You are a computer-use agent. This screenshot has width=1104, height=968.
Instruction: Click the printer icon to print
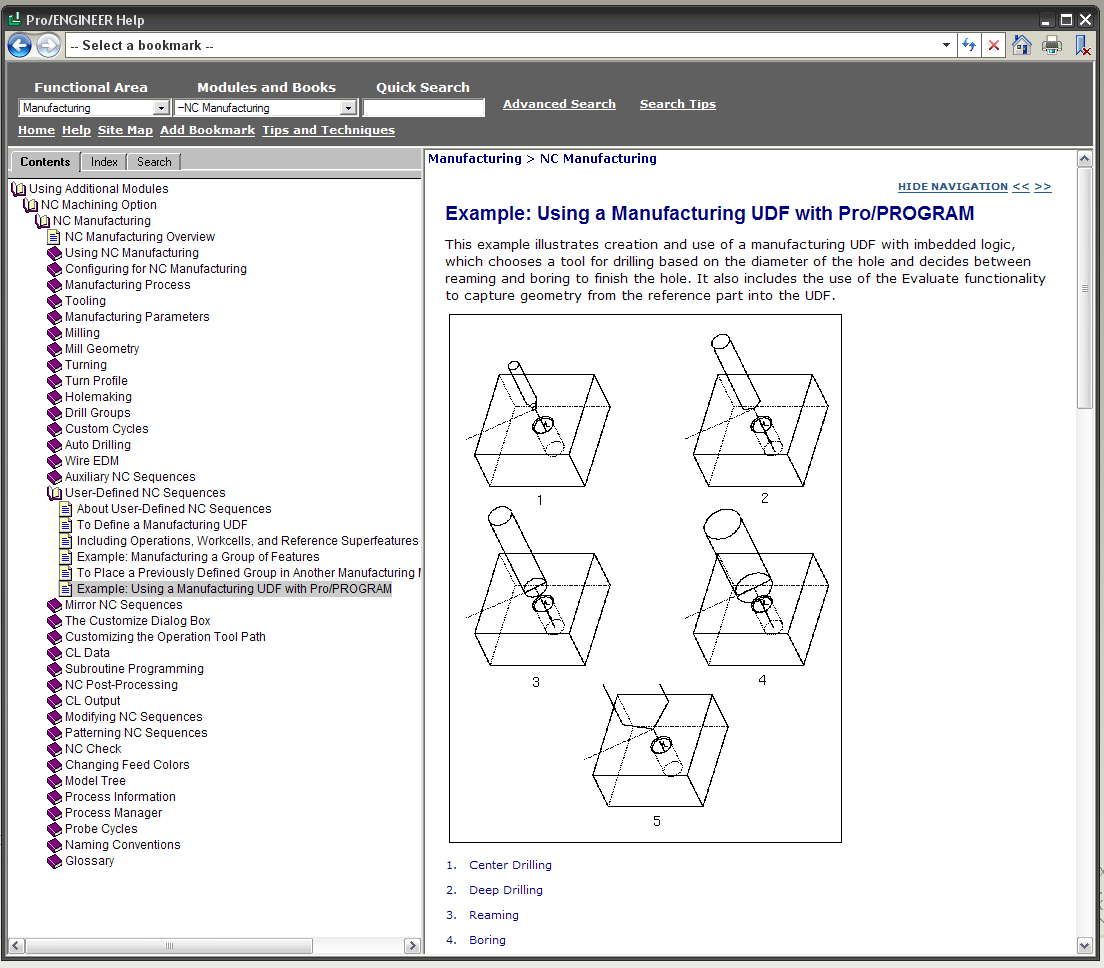coord(1052,45)
